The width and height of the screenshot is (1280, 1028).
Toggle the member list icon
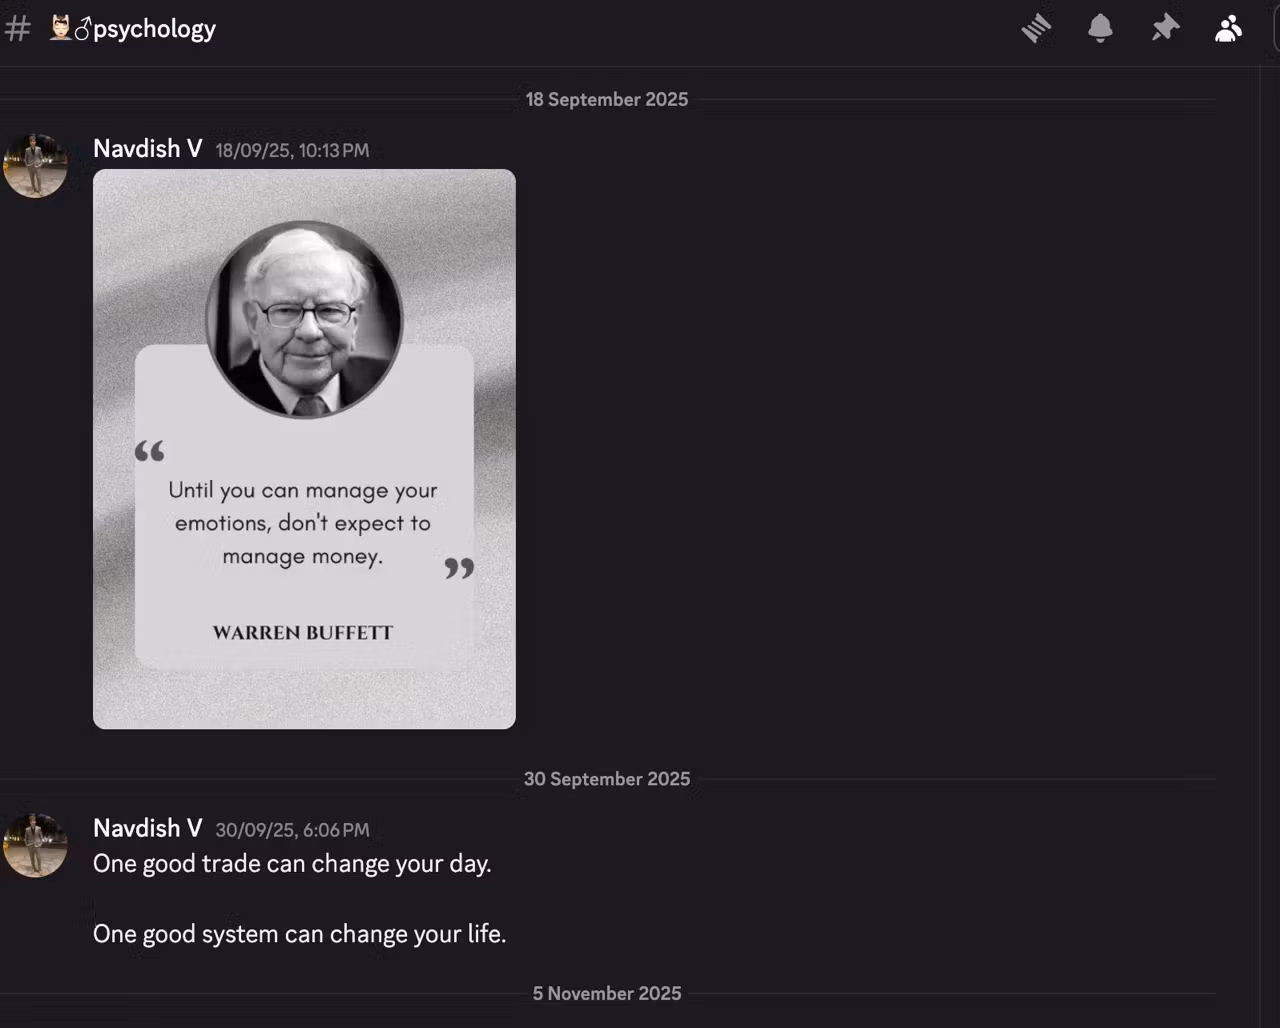pos(1229,28)
